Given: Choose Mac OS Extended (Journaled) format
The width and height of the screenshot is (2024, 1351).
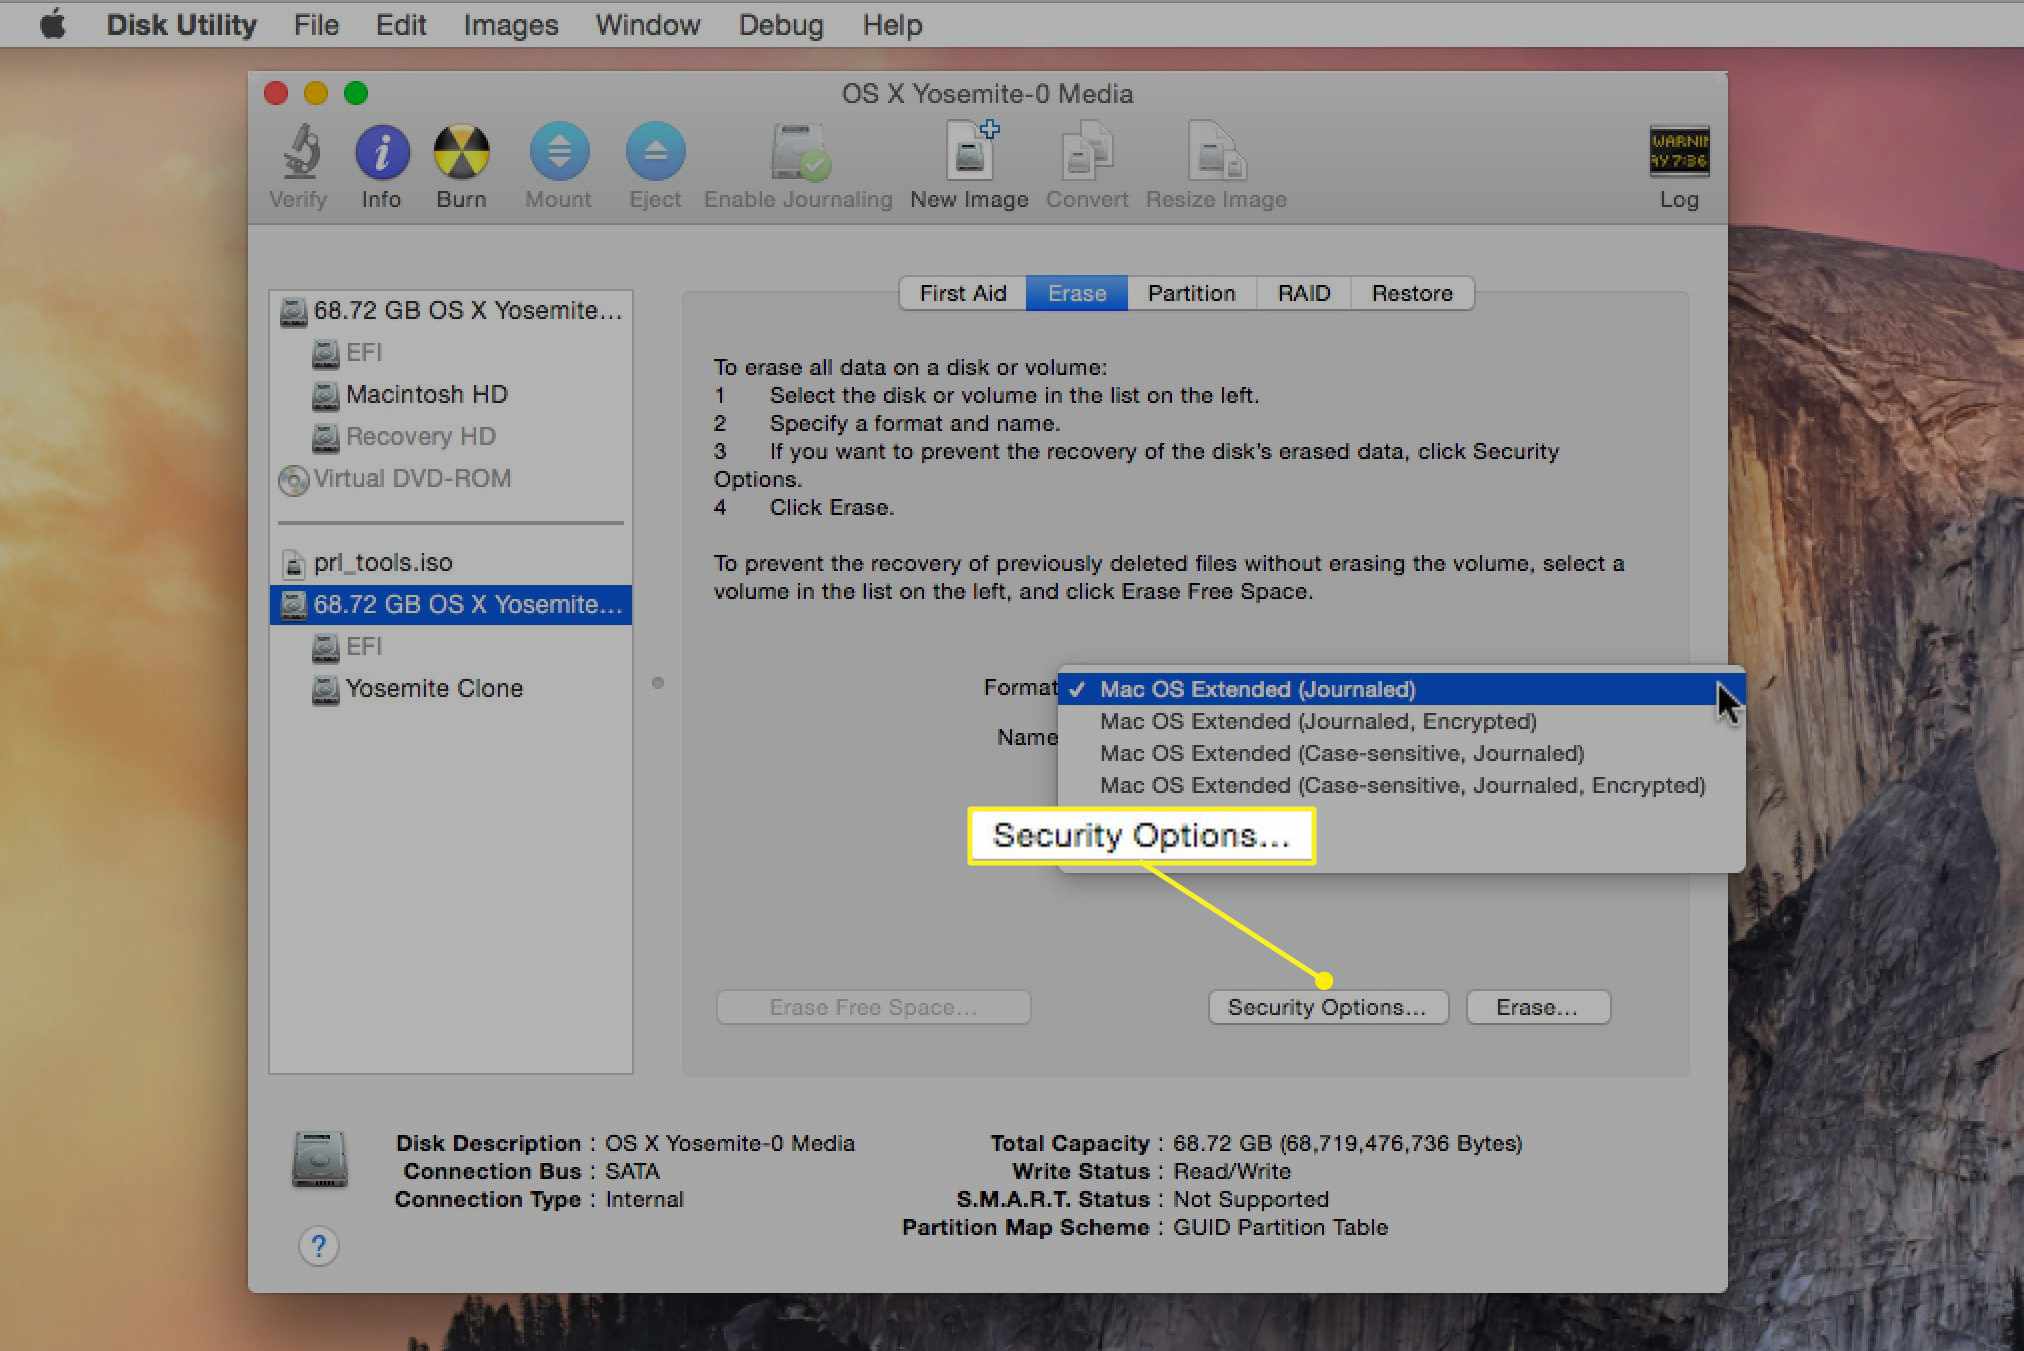Looking at the screenshot, I should click(x=1401, y=689).
